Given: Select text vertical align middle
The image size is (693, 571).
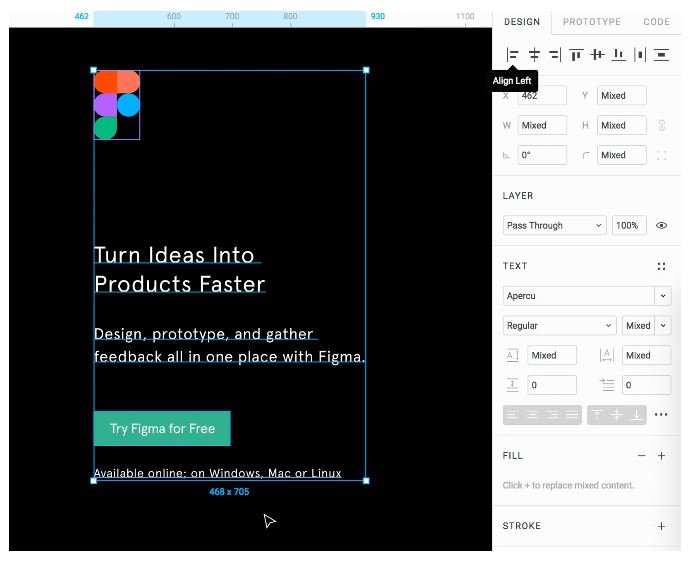Looking at the screenshot, I should tap(617, 415).
